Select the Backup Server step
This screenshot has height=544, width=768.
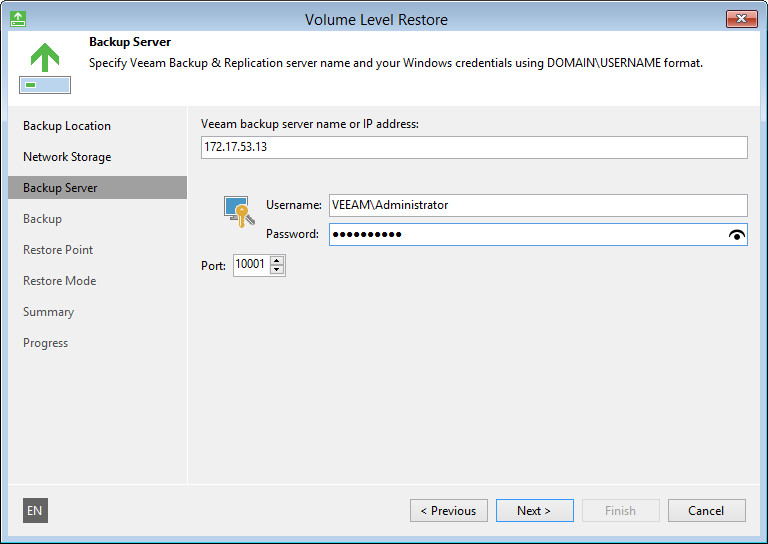coord(97,188)
